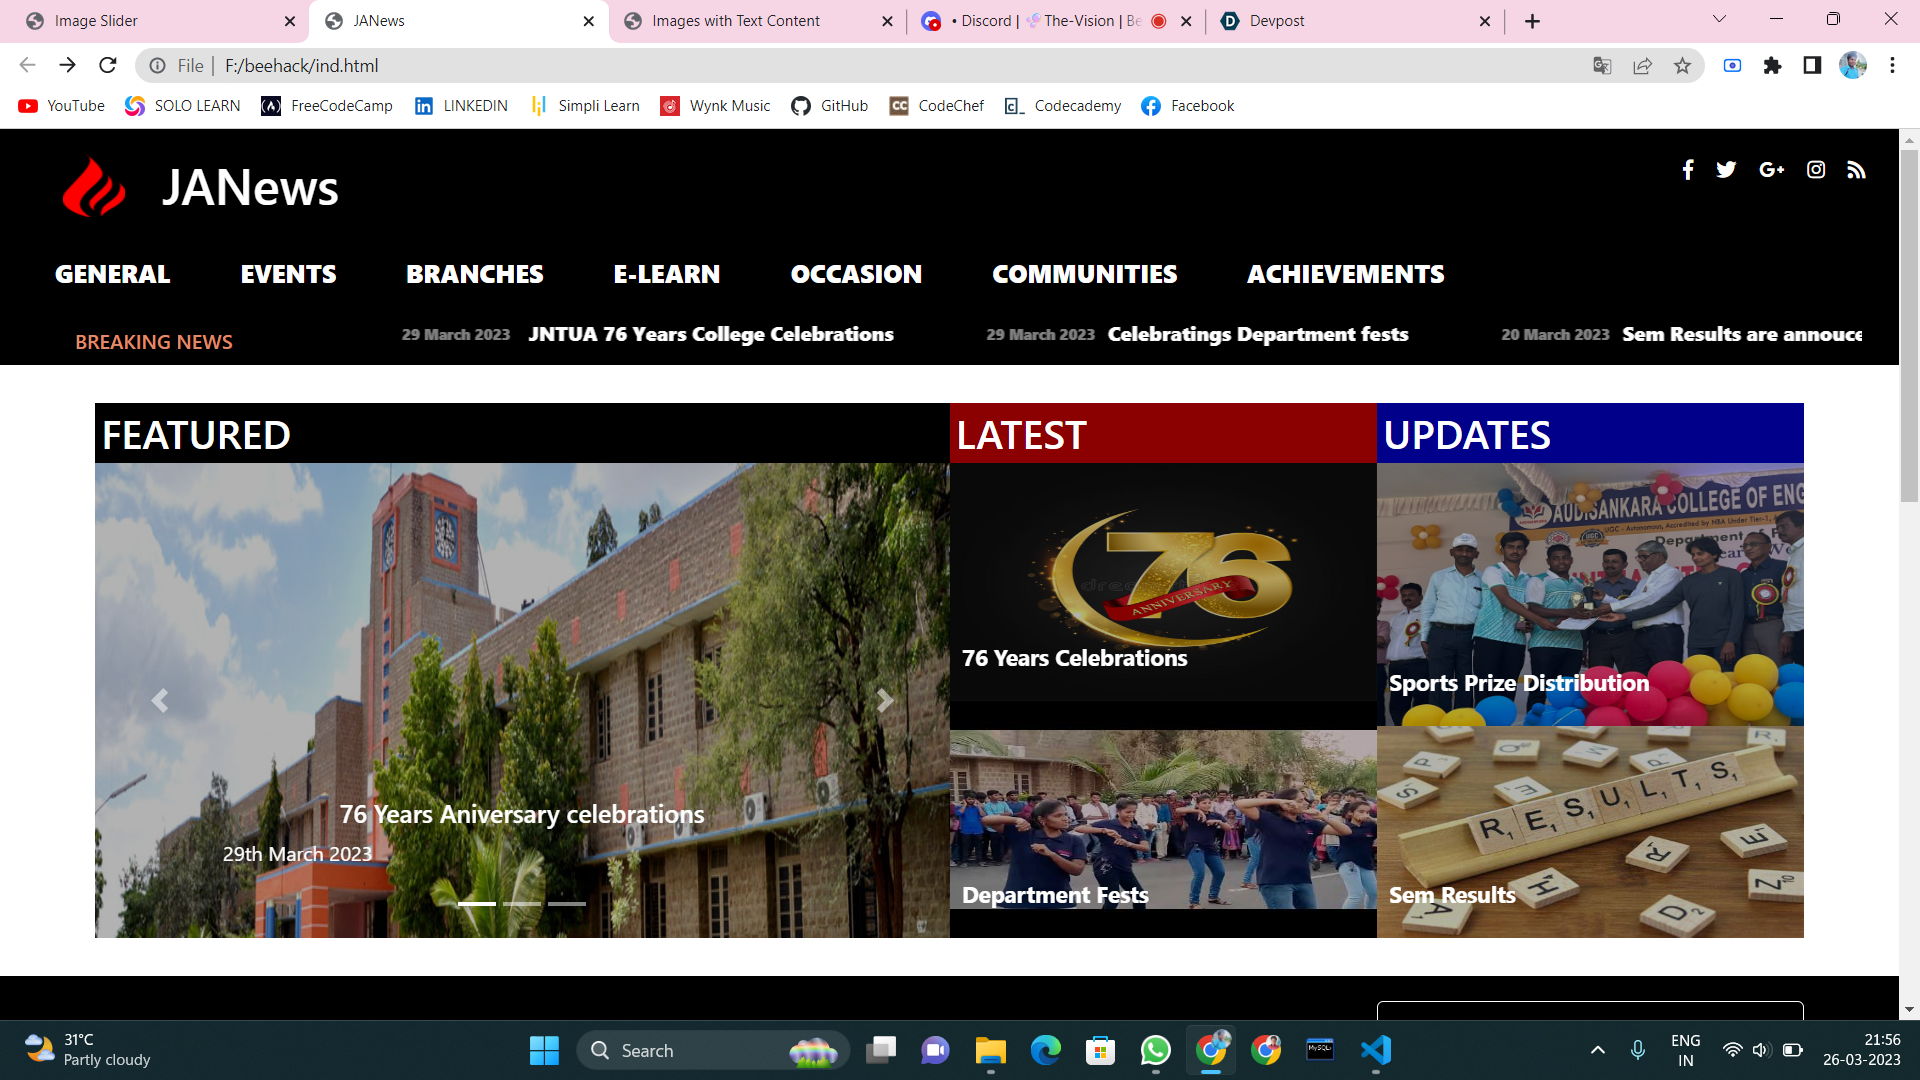This screenshot has width=1920, height=1080.
Task: Open the GitHub bookmark
Action: click(830, 106)
